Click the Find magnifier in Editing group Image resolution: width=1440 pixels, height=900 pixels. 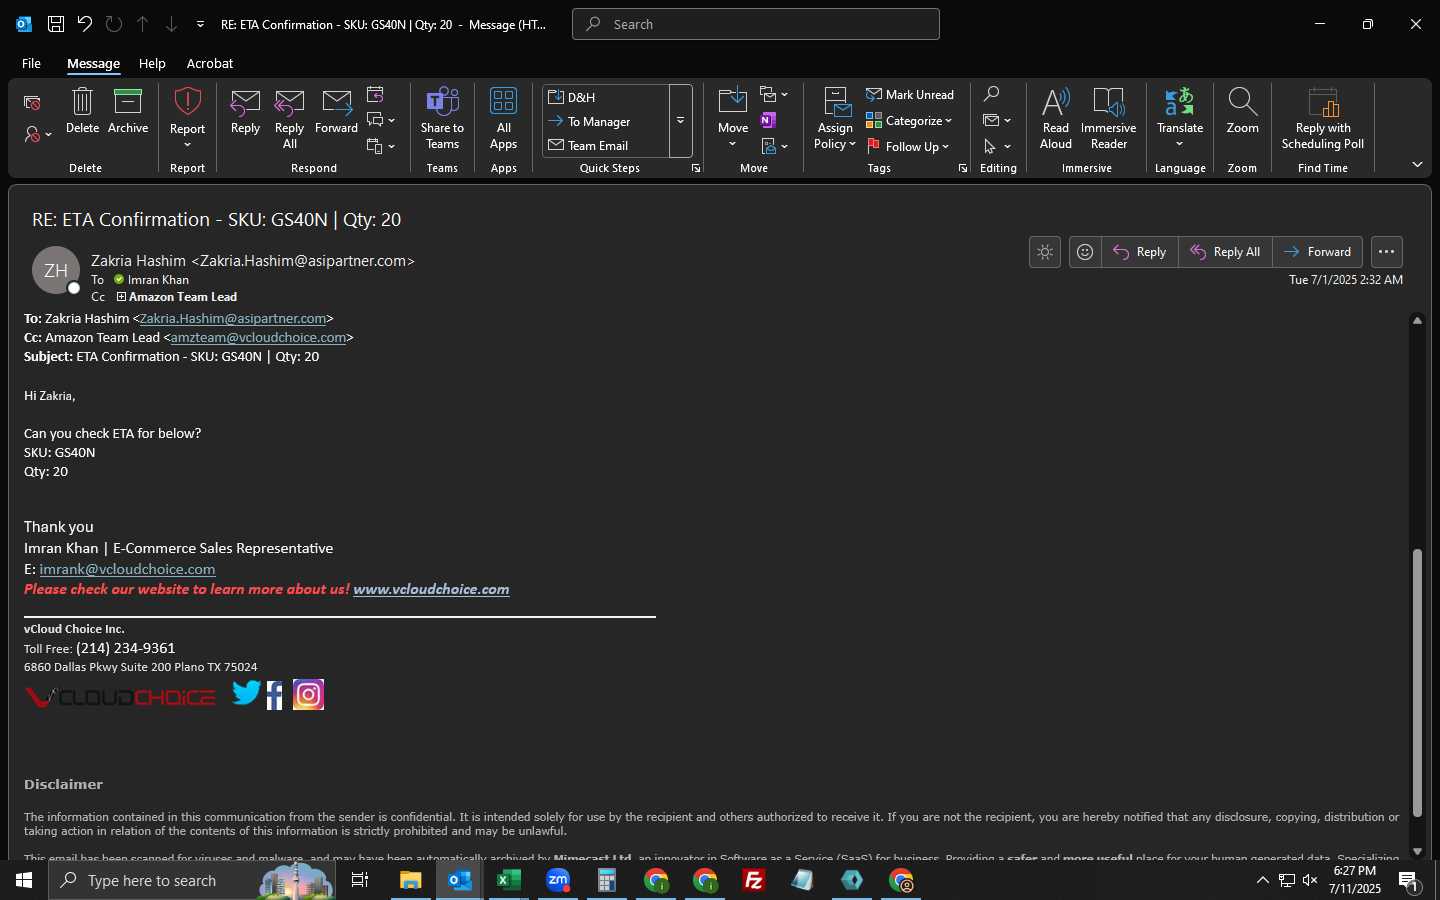(991, 94)
